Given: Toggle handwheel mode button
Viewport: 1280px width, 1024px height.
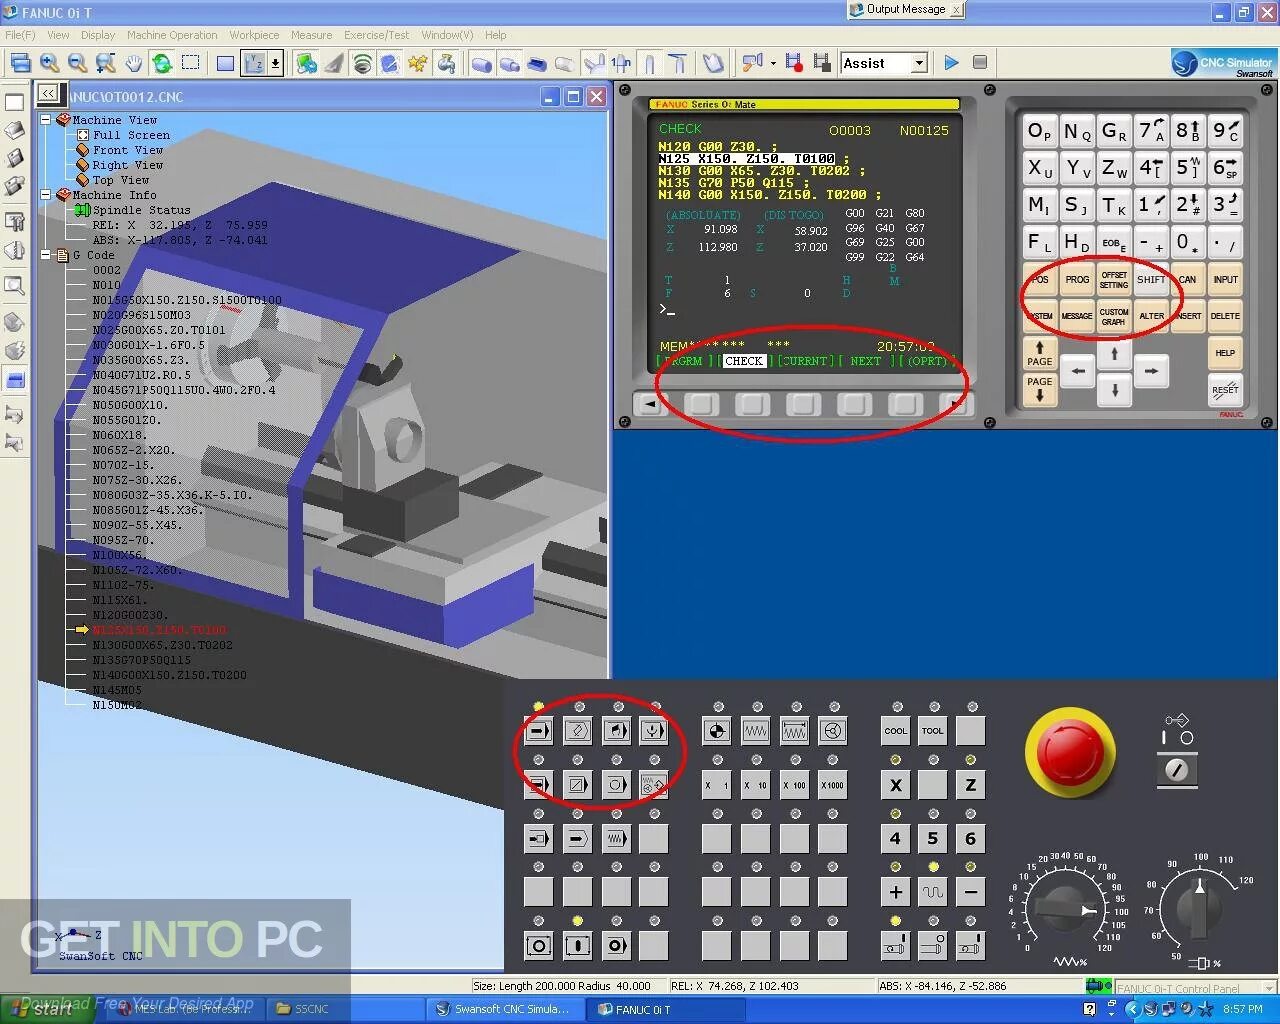Looking at the screenshot, I should tap(833, 731).
